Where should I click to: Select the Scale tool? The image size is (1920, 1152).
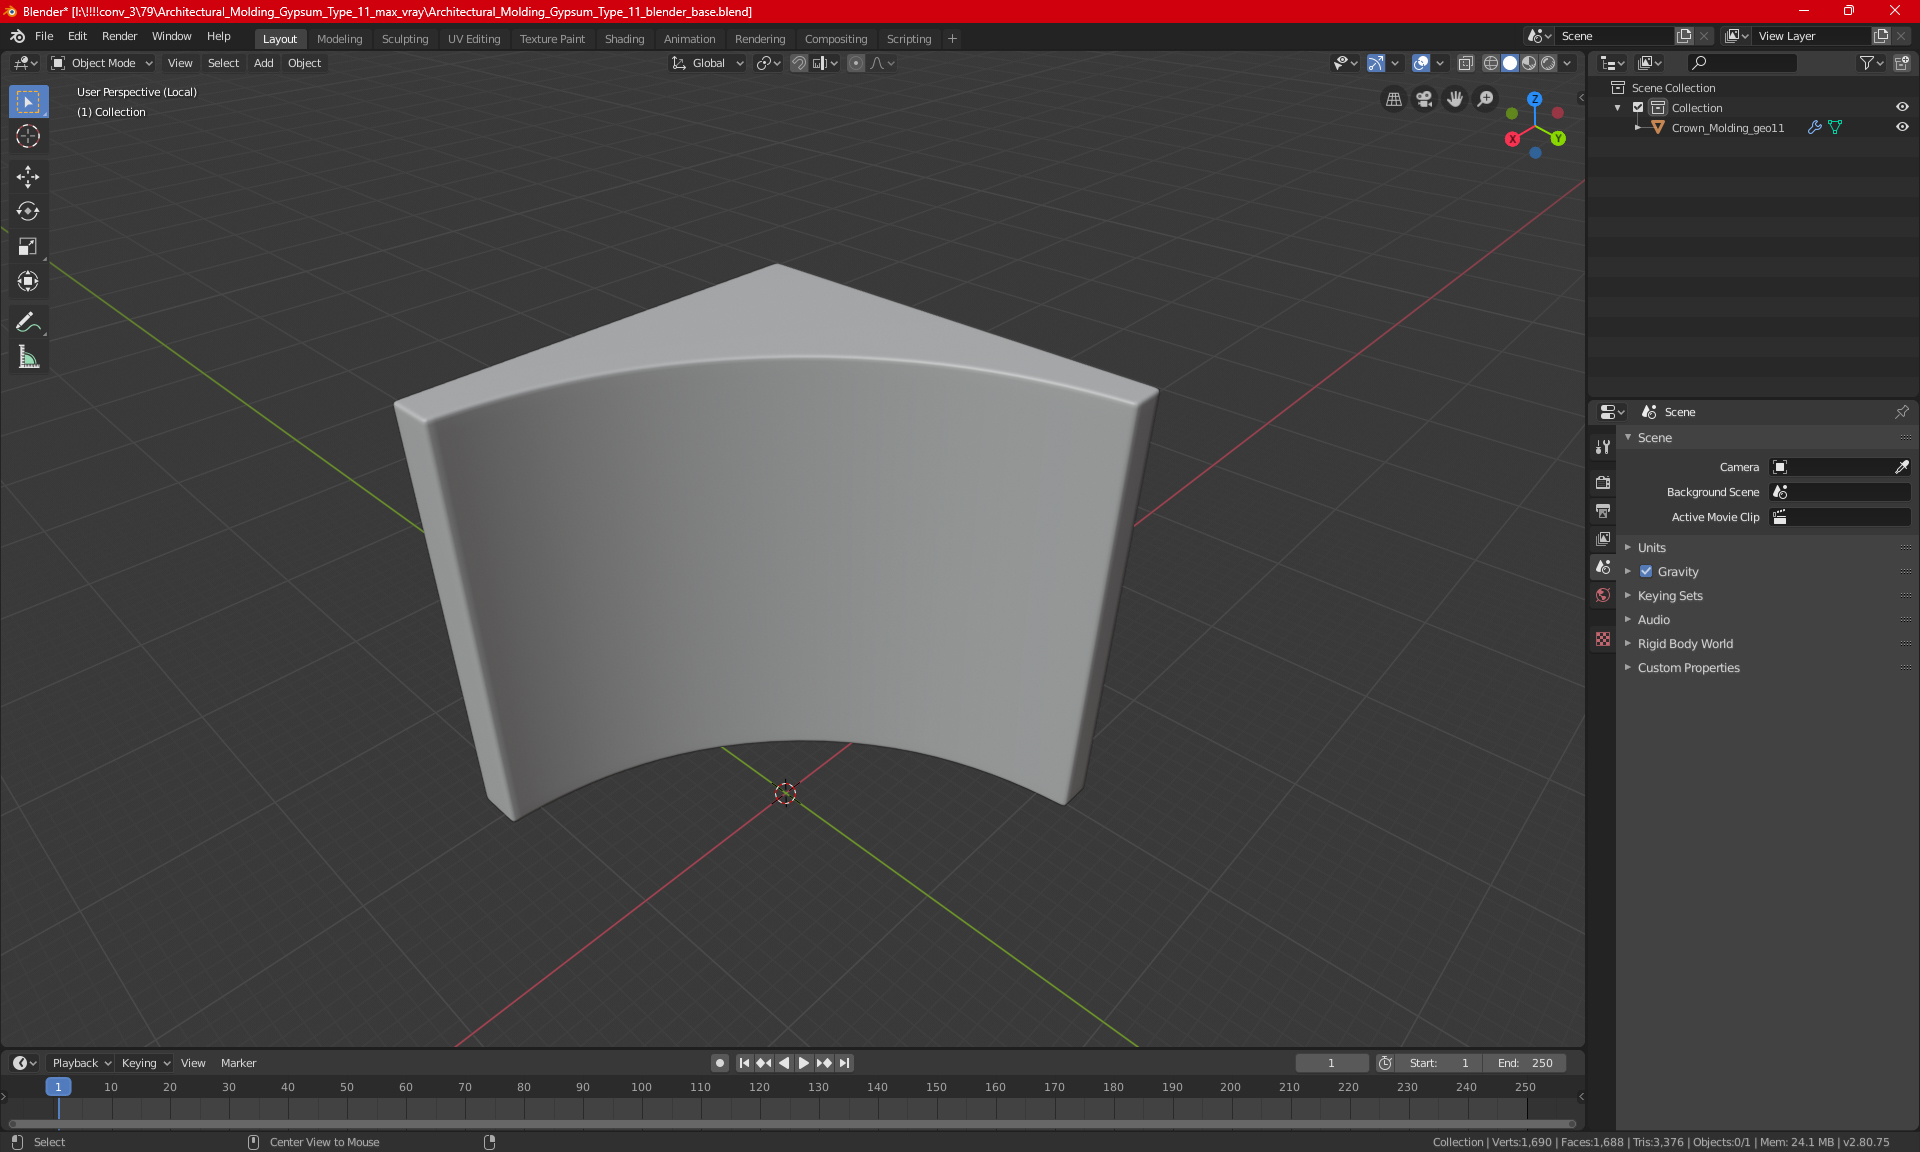point(28,246)
